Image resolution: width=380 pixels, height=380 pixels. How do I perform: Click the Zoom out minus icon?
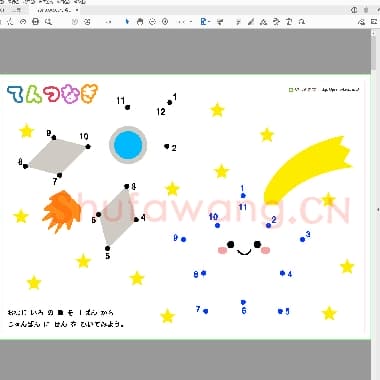[x=152, y=22]
